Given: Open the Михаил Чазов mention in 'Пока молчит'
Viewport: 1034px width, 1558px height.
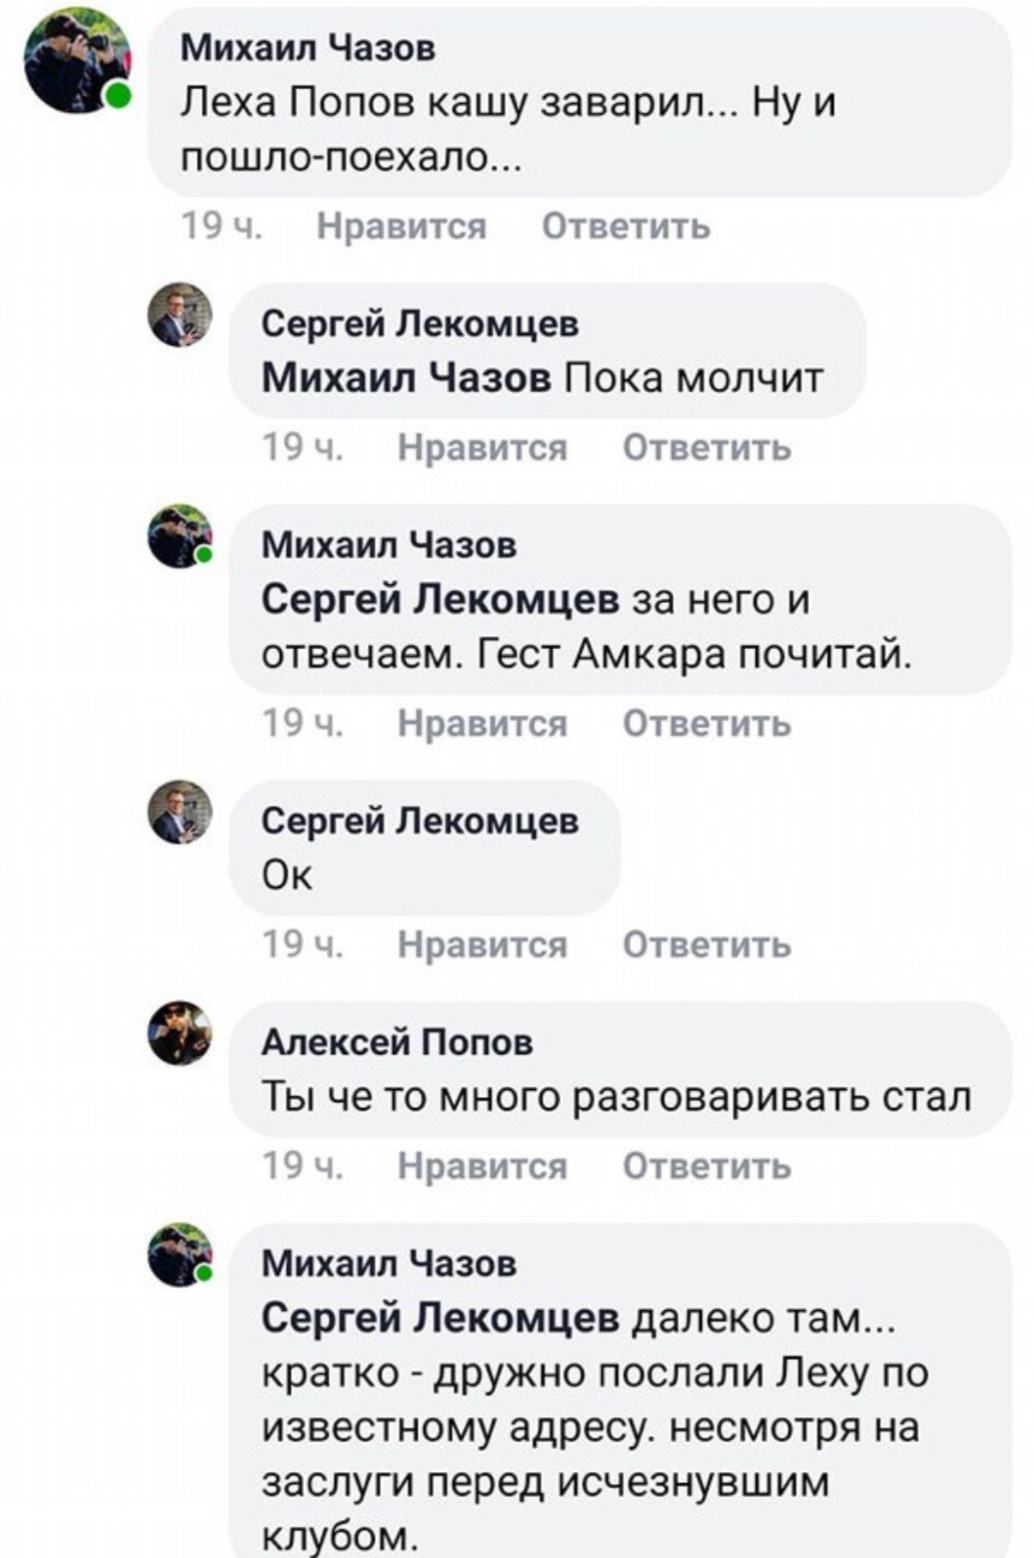Looking at the screenshot, I should point(406,379).
